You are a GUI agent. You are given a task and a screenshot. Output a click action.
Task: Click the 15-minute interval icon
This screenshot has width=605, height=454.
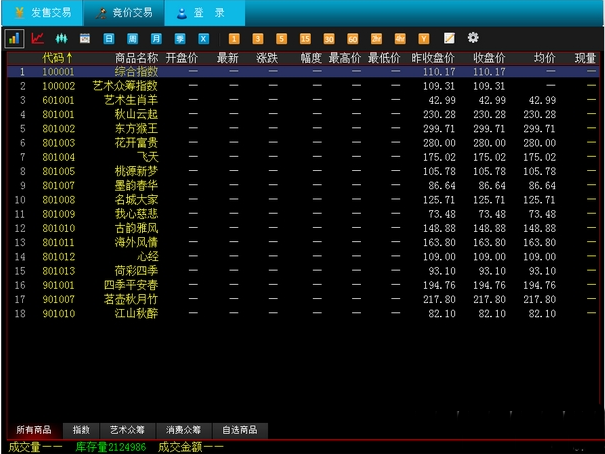(304, 38)
